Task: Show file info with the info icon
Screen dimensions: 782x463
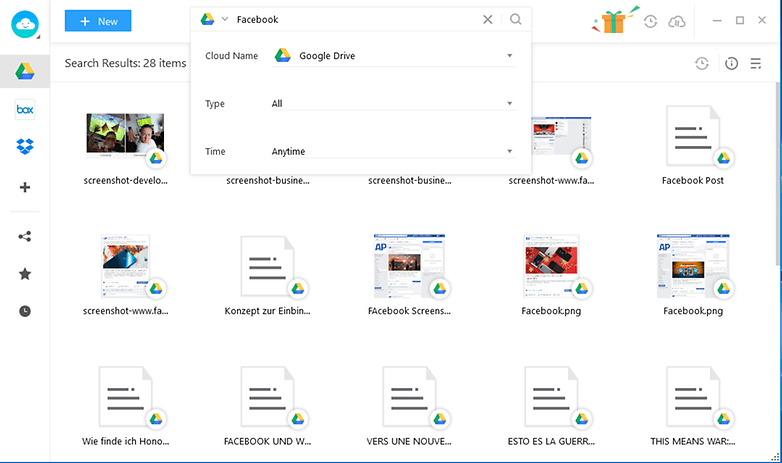Action: point(732,63)
